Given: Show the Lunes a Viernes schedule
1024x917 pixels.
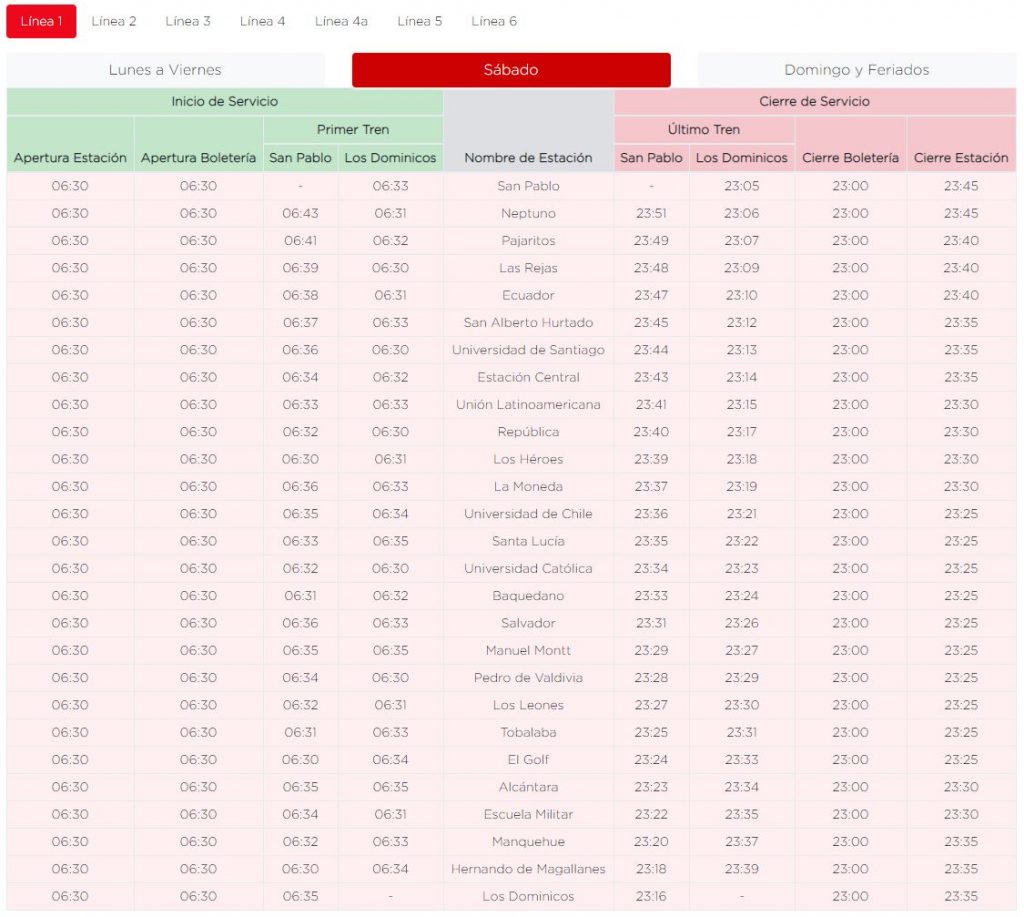Looking at the screenshot, I should click(x=165, y=70).
